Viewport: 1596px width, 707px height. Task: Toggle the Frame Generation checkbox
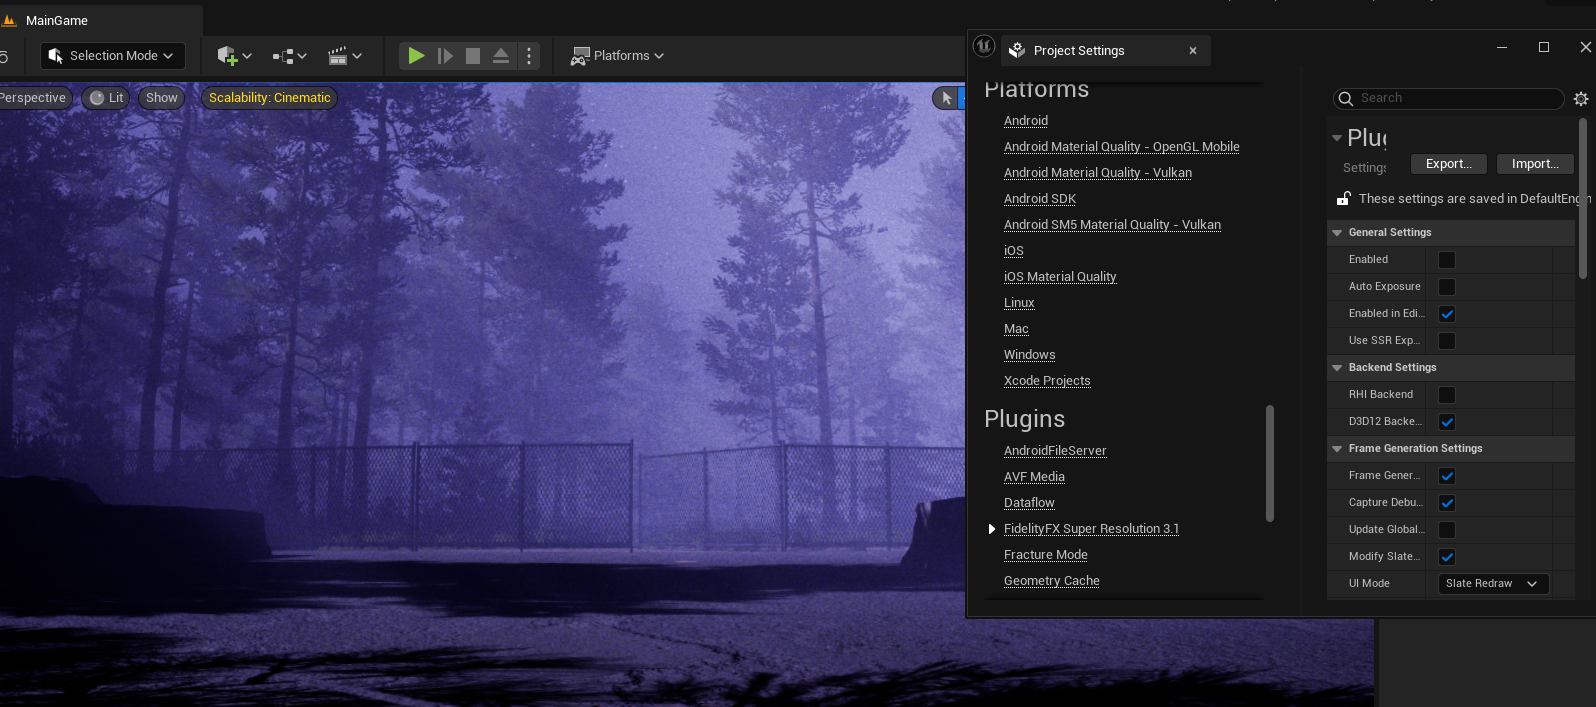(1447, 476)
